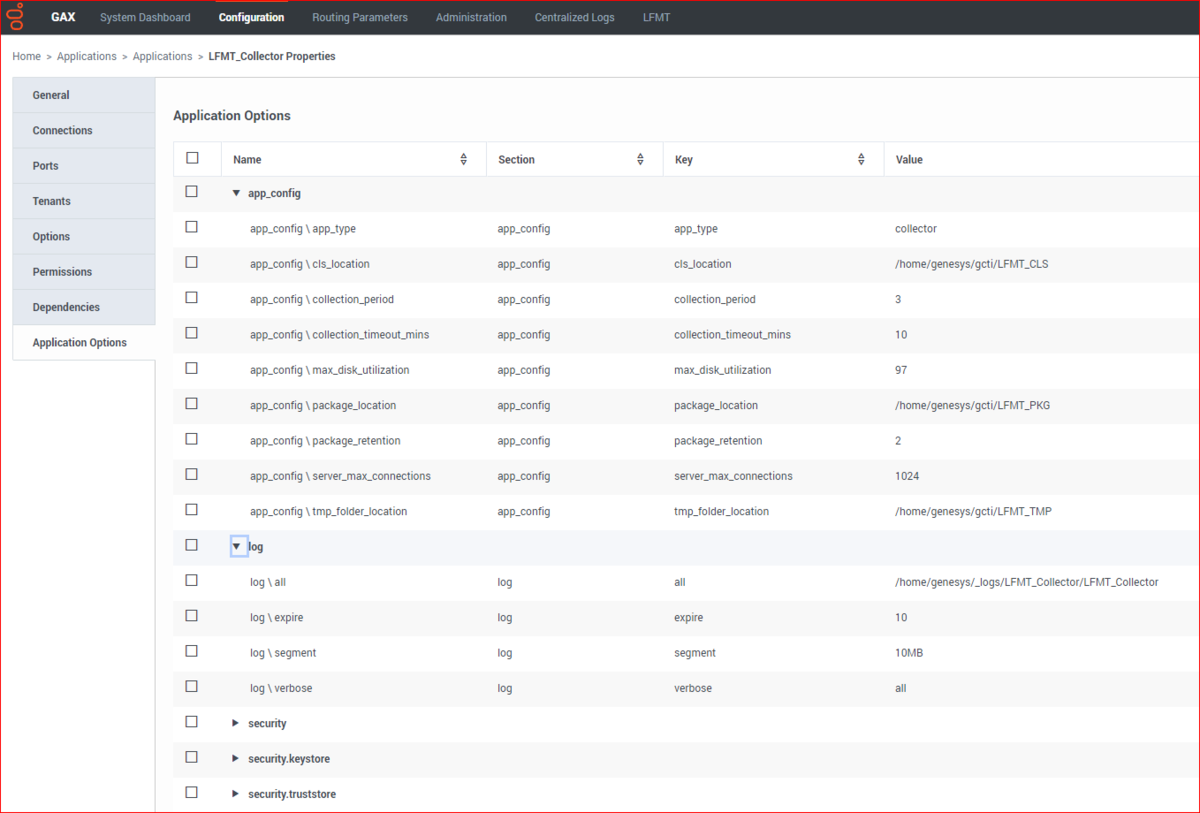Expand the security section
Viewport: 1200px width, 813px height.
(x=236, y=723)
